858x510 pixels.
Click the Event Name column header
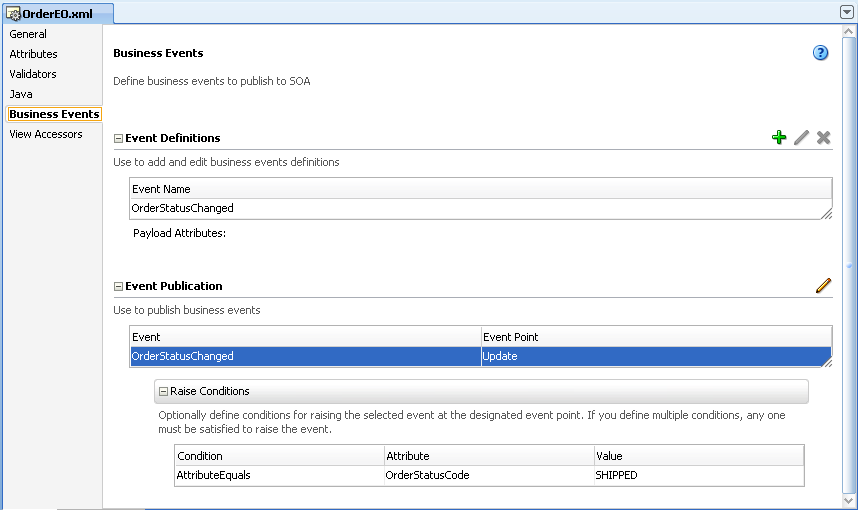click(x=161, y=189)
